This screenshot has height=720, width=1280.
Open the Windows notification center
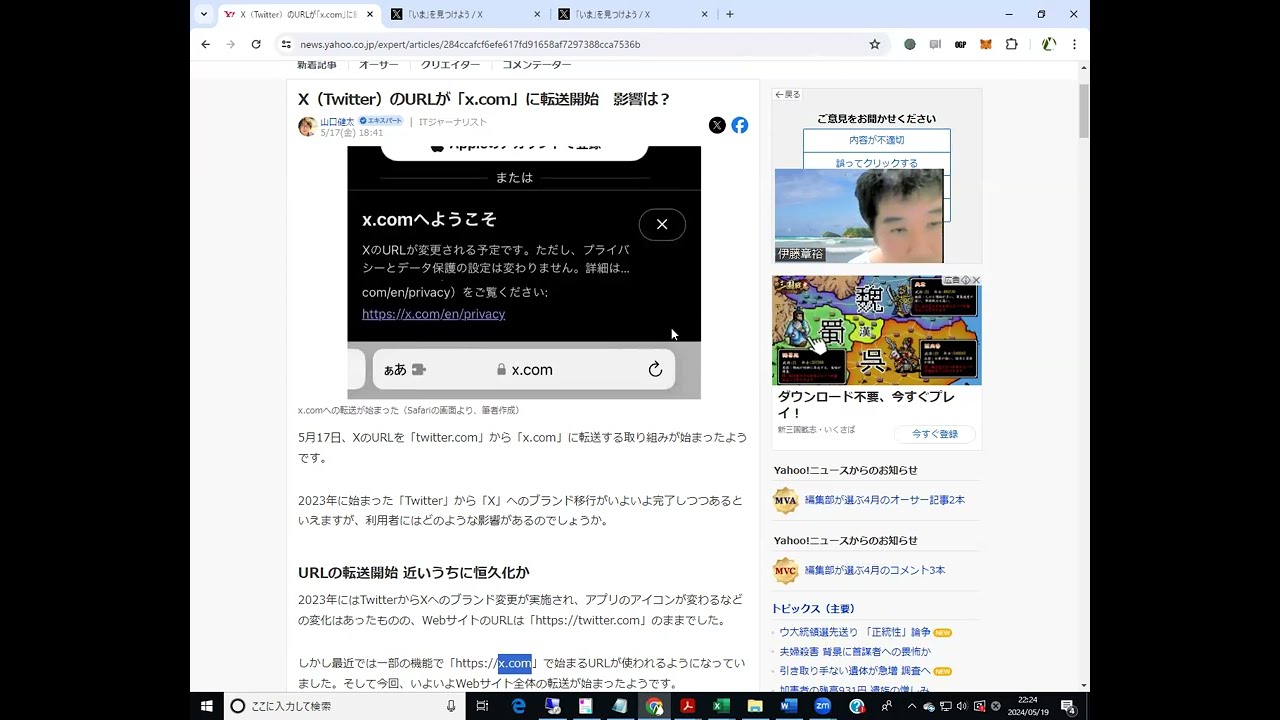pos(1069,706)
